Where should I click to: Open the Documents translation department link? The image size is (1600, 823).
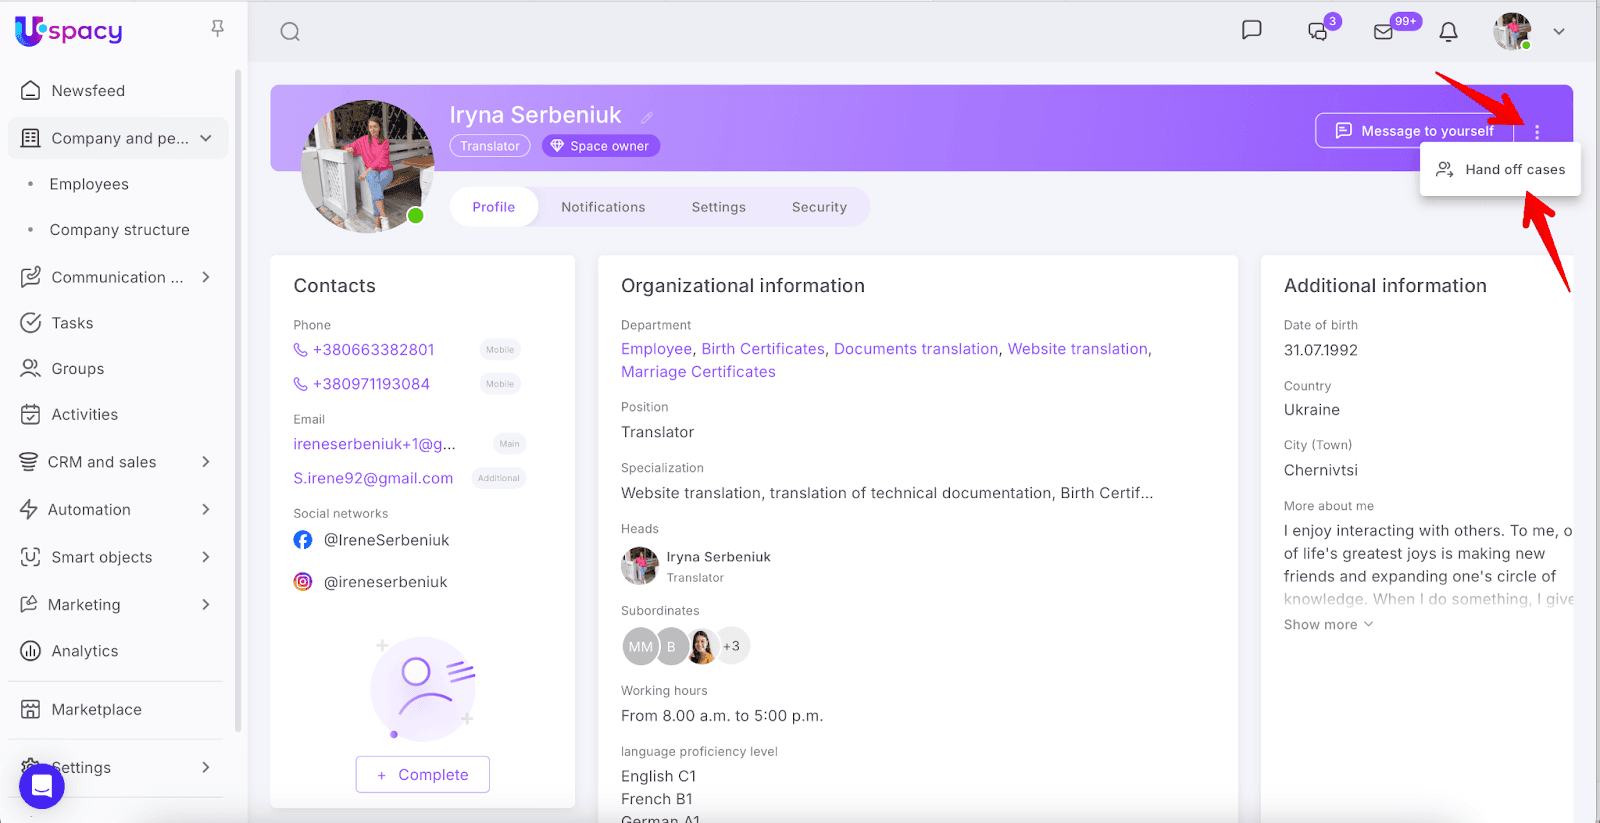click(x=916, y=349)
